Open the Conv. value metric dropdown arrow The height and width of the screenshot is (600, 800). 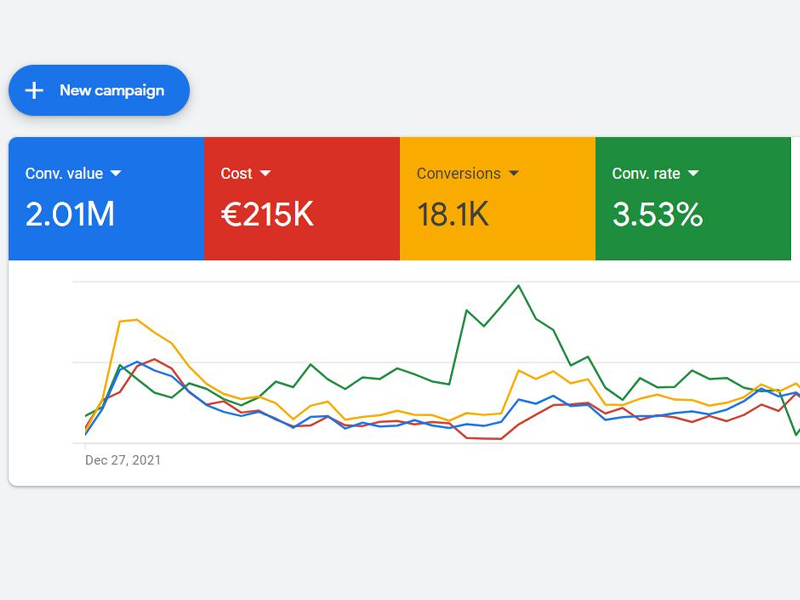click(116, 174)
